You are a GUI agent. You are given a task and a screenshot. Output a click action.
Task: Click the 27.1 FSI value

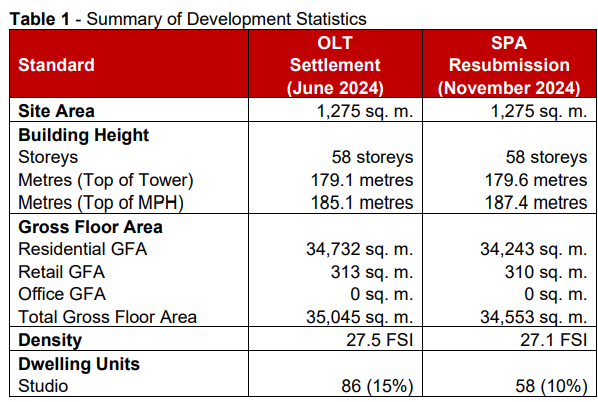[553, 340]
